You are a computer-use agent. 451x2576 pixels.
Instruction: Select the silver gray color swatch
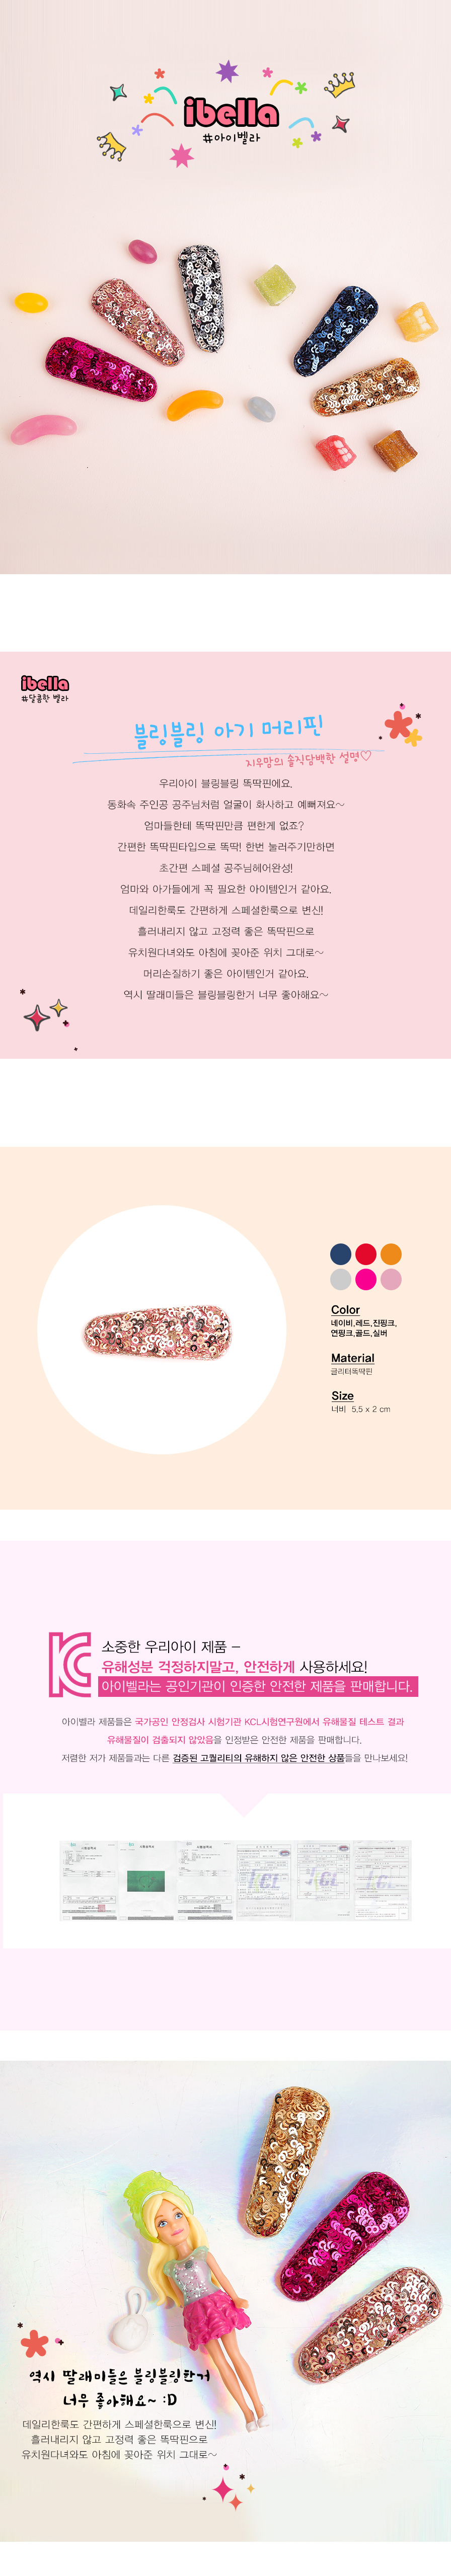click(x=340, y=1279)
